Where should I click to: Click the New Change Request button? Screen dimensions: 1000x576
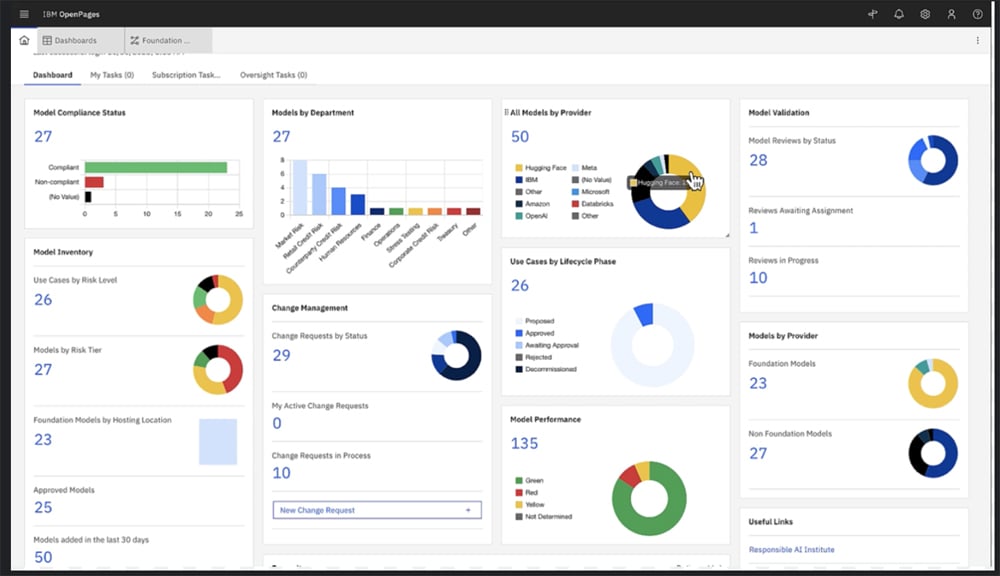click(x=376, y=510)
